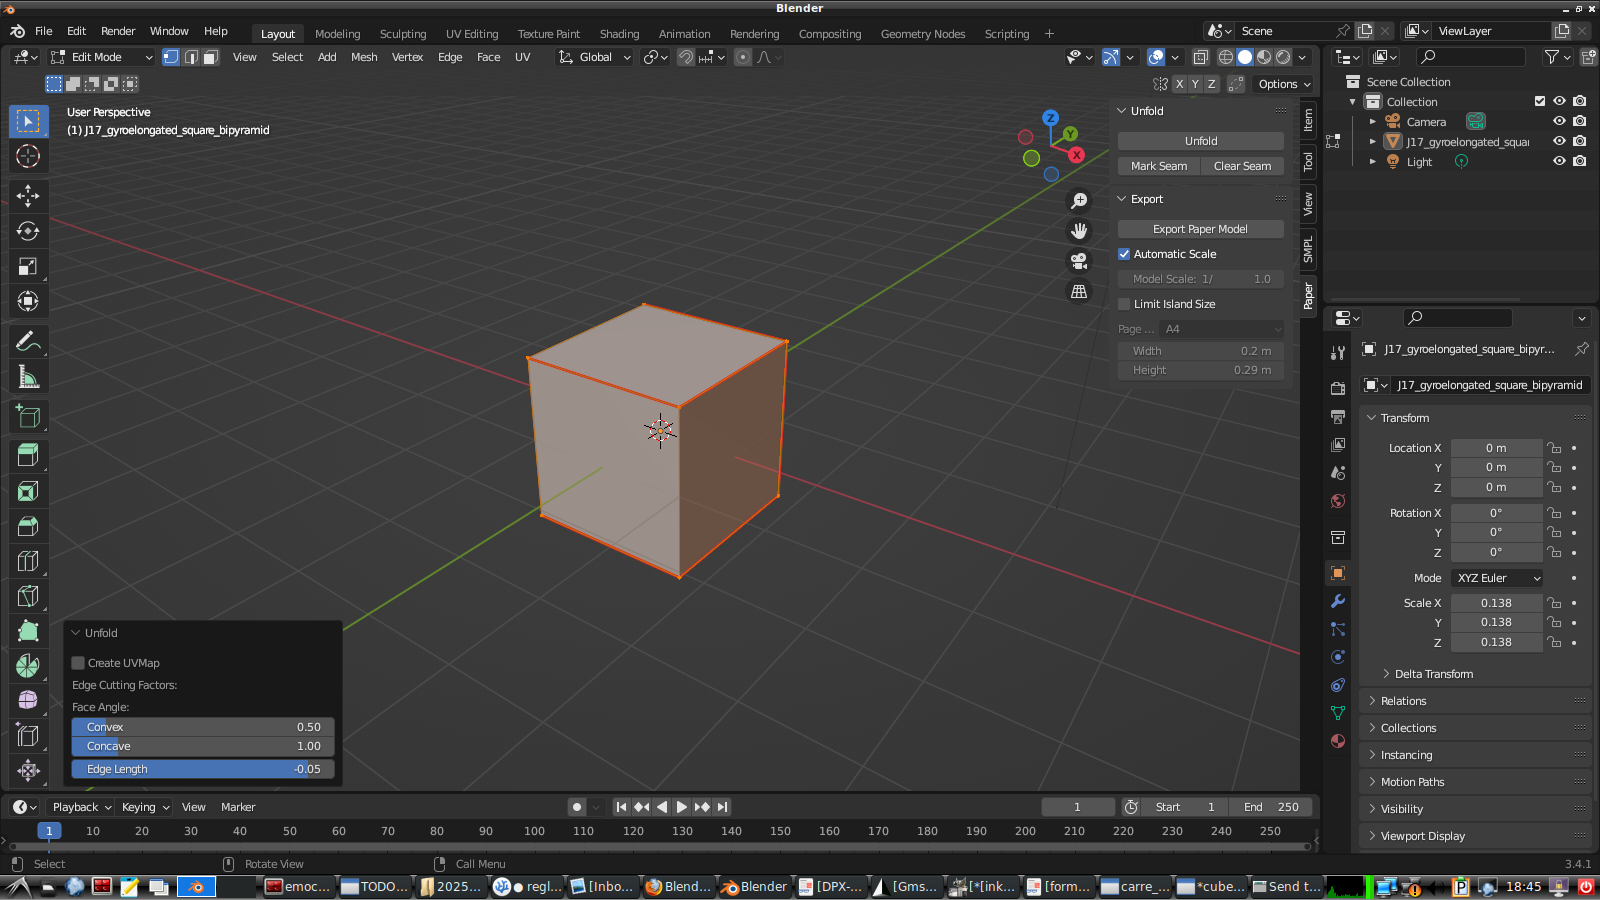The height and width of the screenshot is (900, 1600).
Task: Select Material Properties (checkered sphere icon)
Action: (x=1338, y=741)
